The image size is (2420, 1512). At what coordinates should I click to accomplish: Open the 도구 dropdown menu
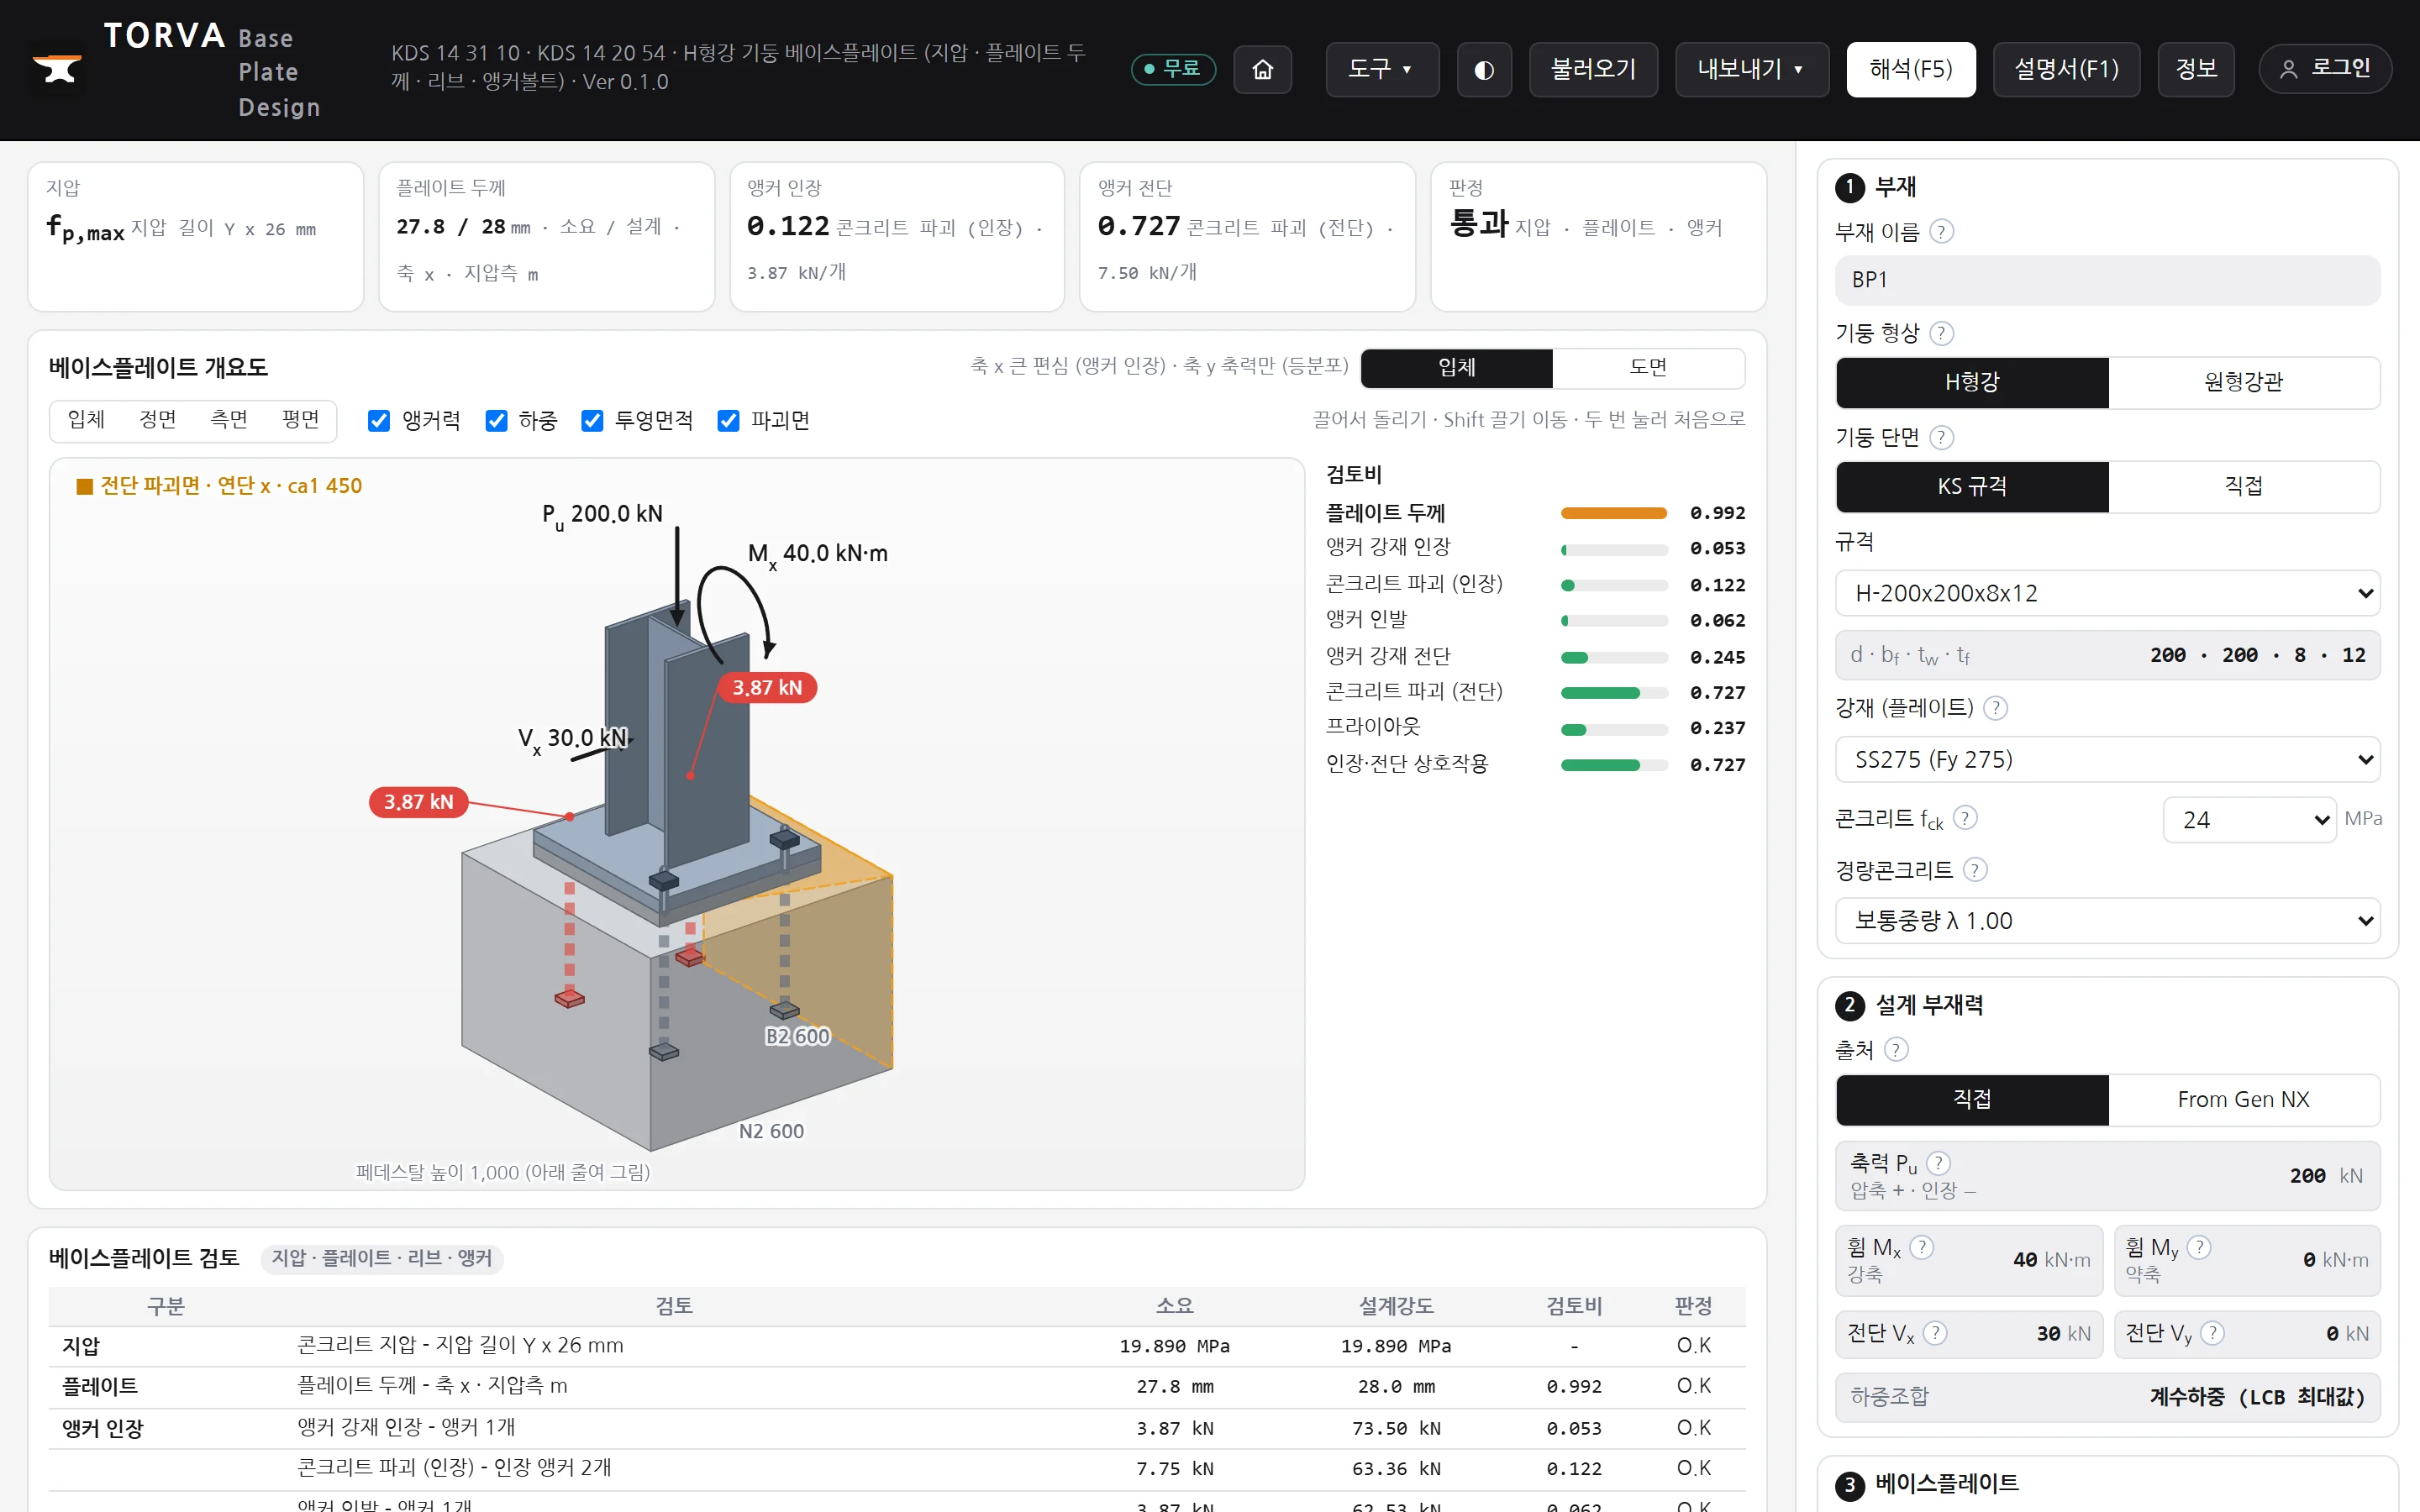(x=1382, y=69)
